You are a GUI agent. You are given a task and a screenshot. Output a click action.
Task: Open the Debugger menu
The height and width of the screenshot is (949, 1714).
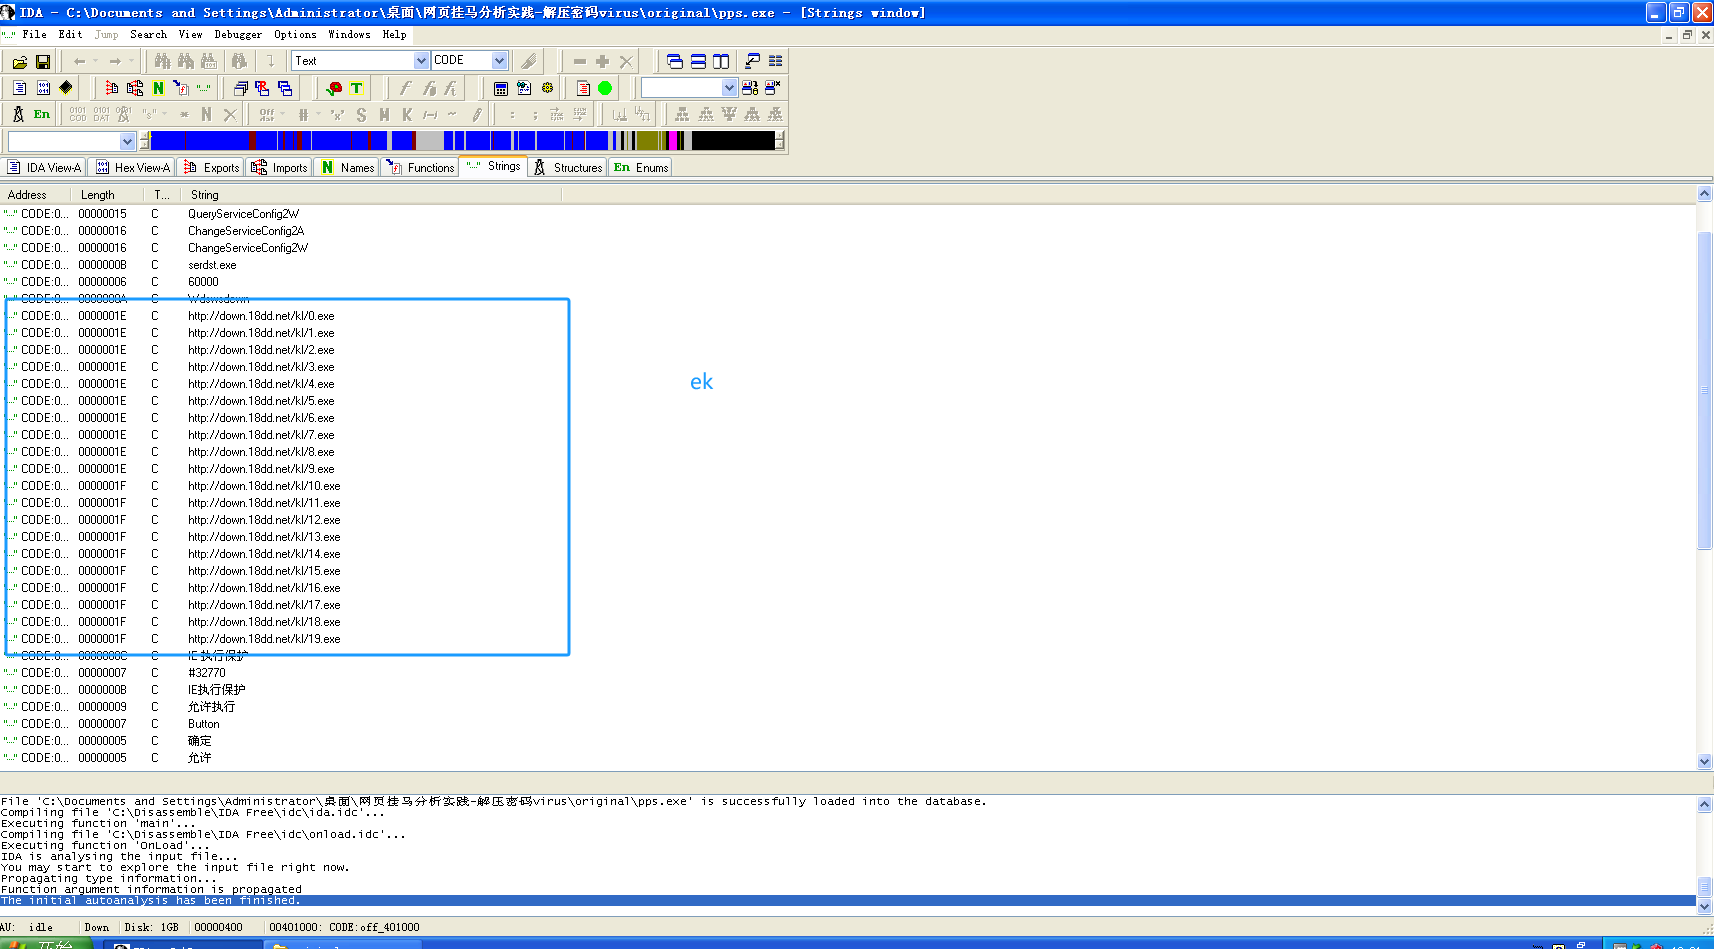point(238,34)
